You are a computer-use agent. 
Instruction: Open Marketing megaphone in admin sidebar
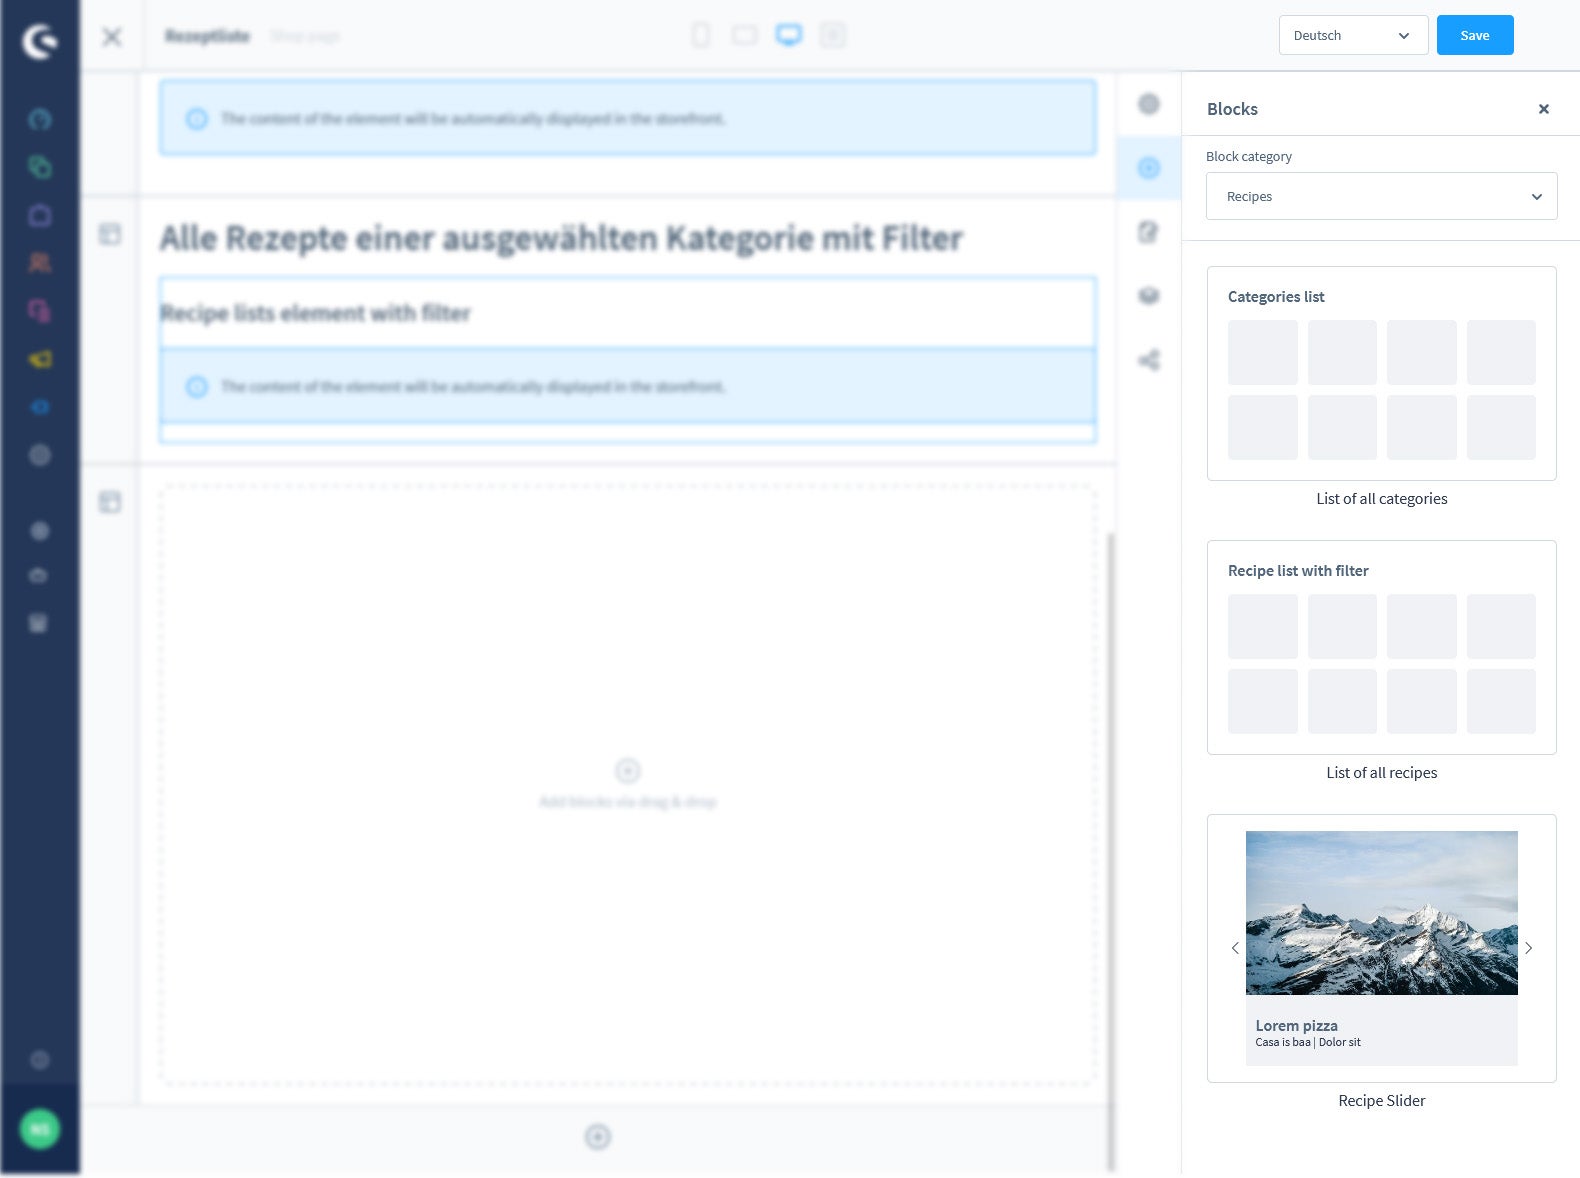point(40,359)
